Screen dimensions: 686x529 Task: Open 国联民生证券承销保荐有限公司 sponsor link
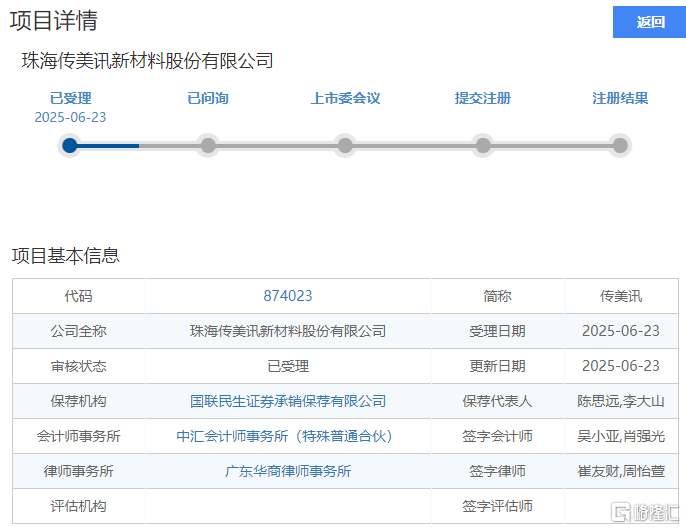point(288,401)
